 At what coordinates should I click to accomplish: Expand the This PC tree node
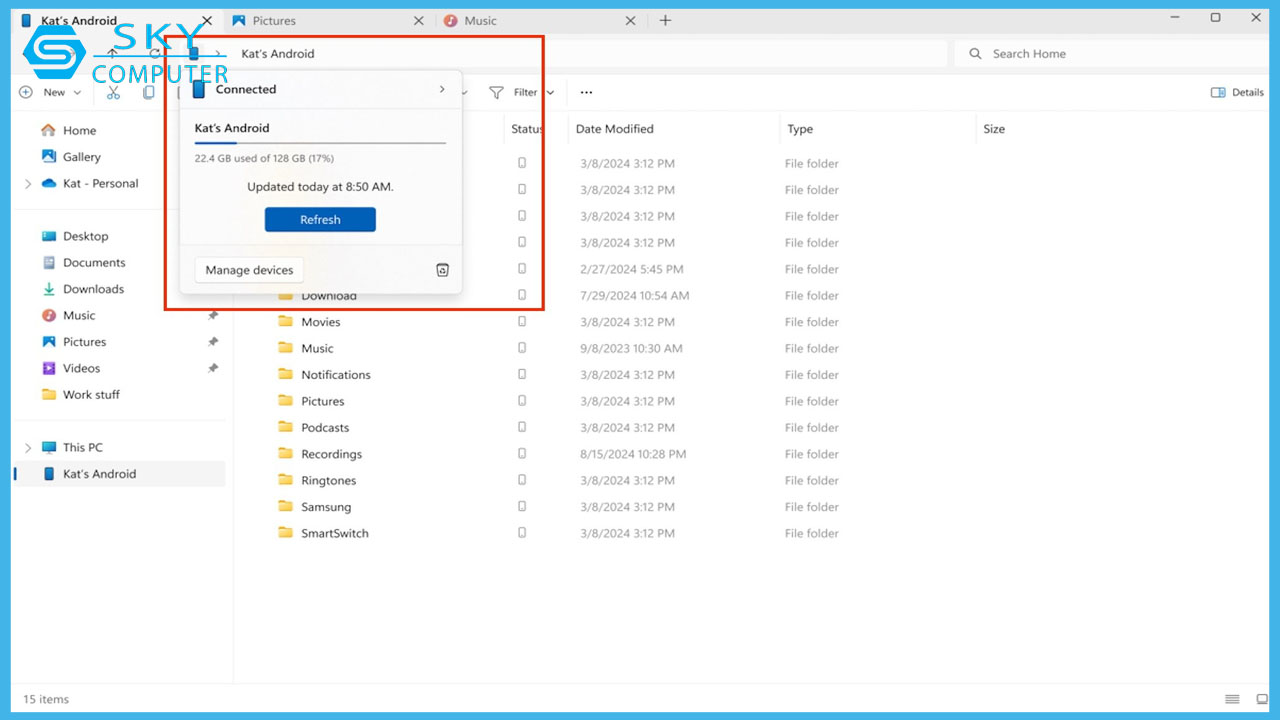coord(28,448)
